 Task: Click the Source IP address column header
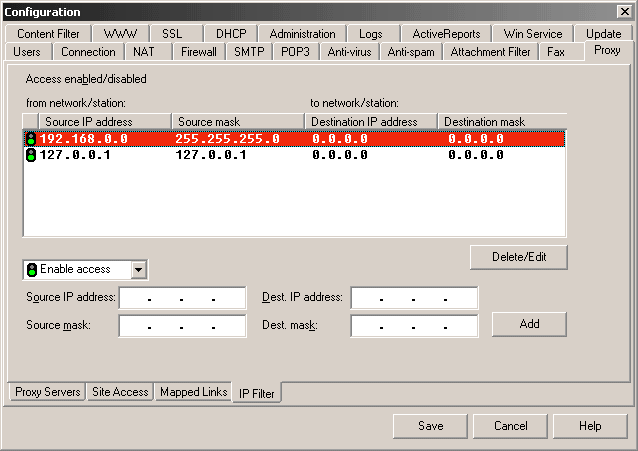105,122
